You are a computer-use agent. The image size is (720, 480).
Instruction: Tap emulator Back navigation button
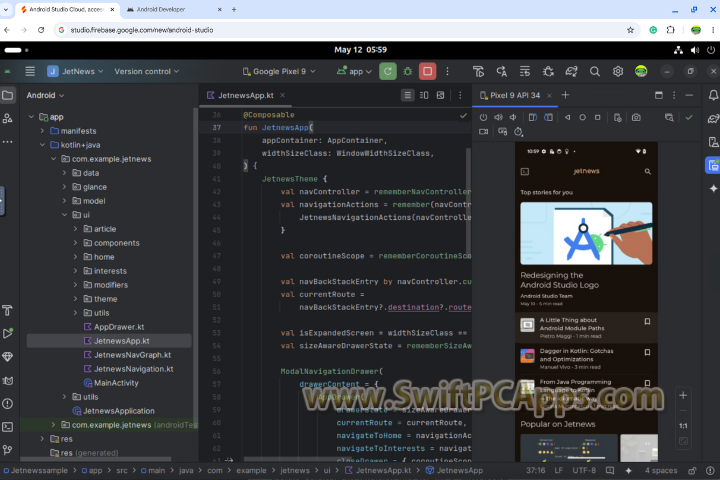(568, 118)
